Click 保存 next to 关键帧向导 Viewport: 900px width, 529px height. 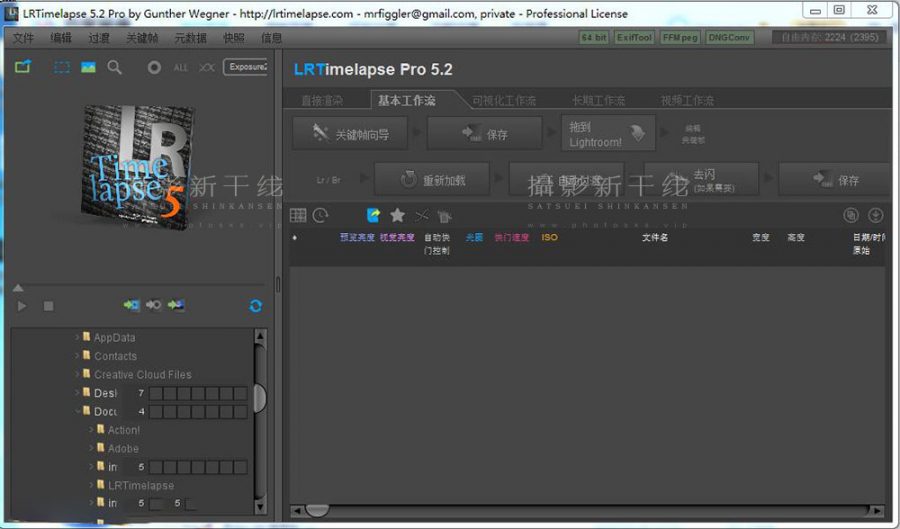pyautogui.click(x=485, y=134)
